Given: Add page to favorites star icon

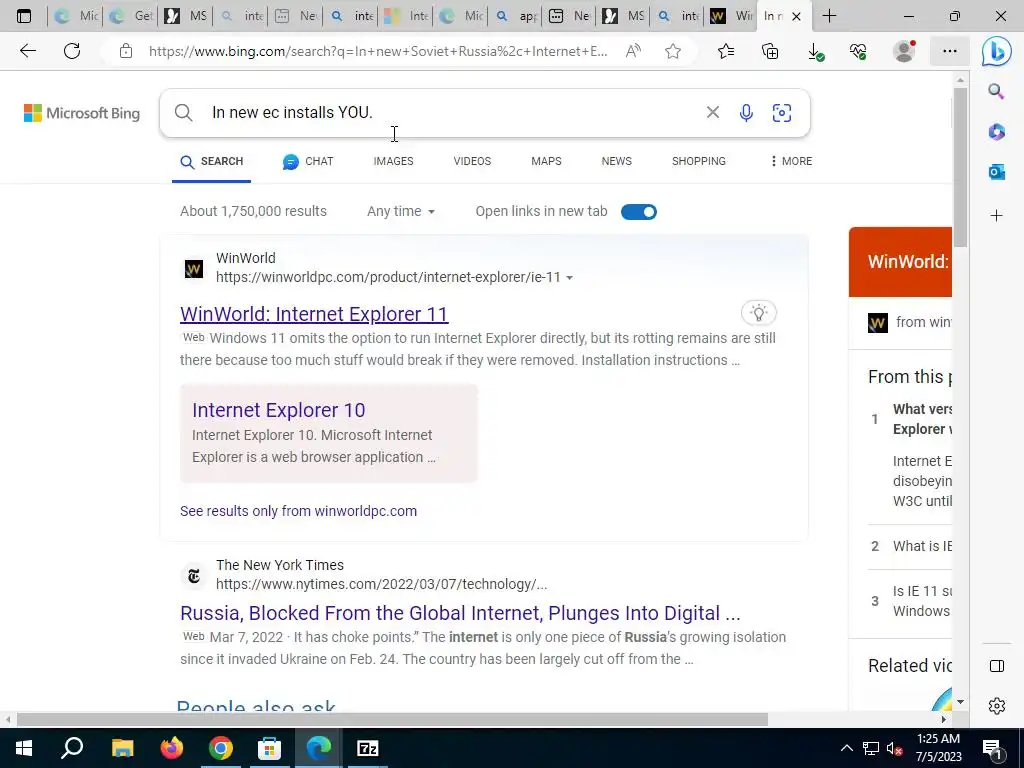Looking at the screenshot, I should click(x=673, y=51).
